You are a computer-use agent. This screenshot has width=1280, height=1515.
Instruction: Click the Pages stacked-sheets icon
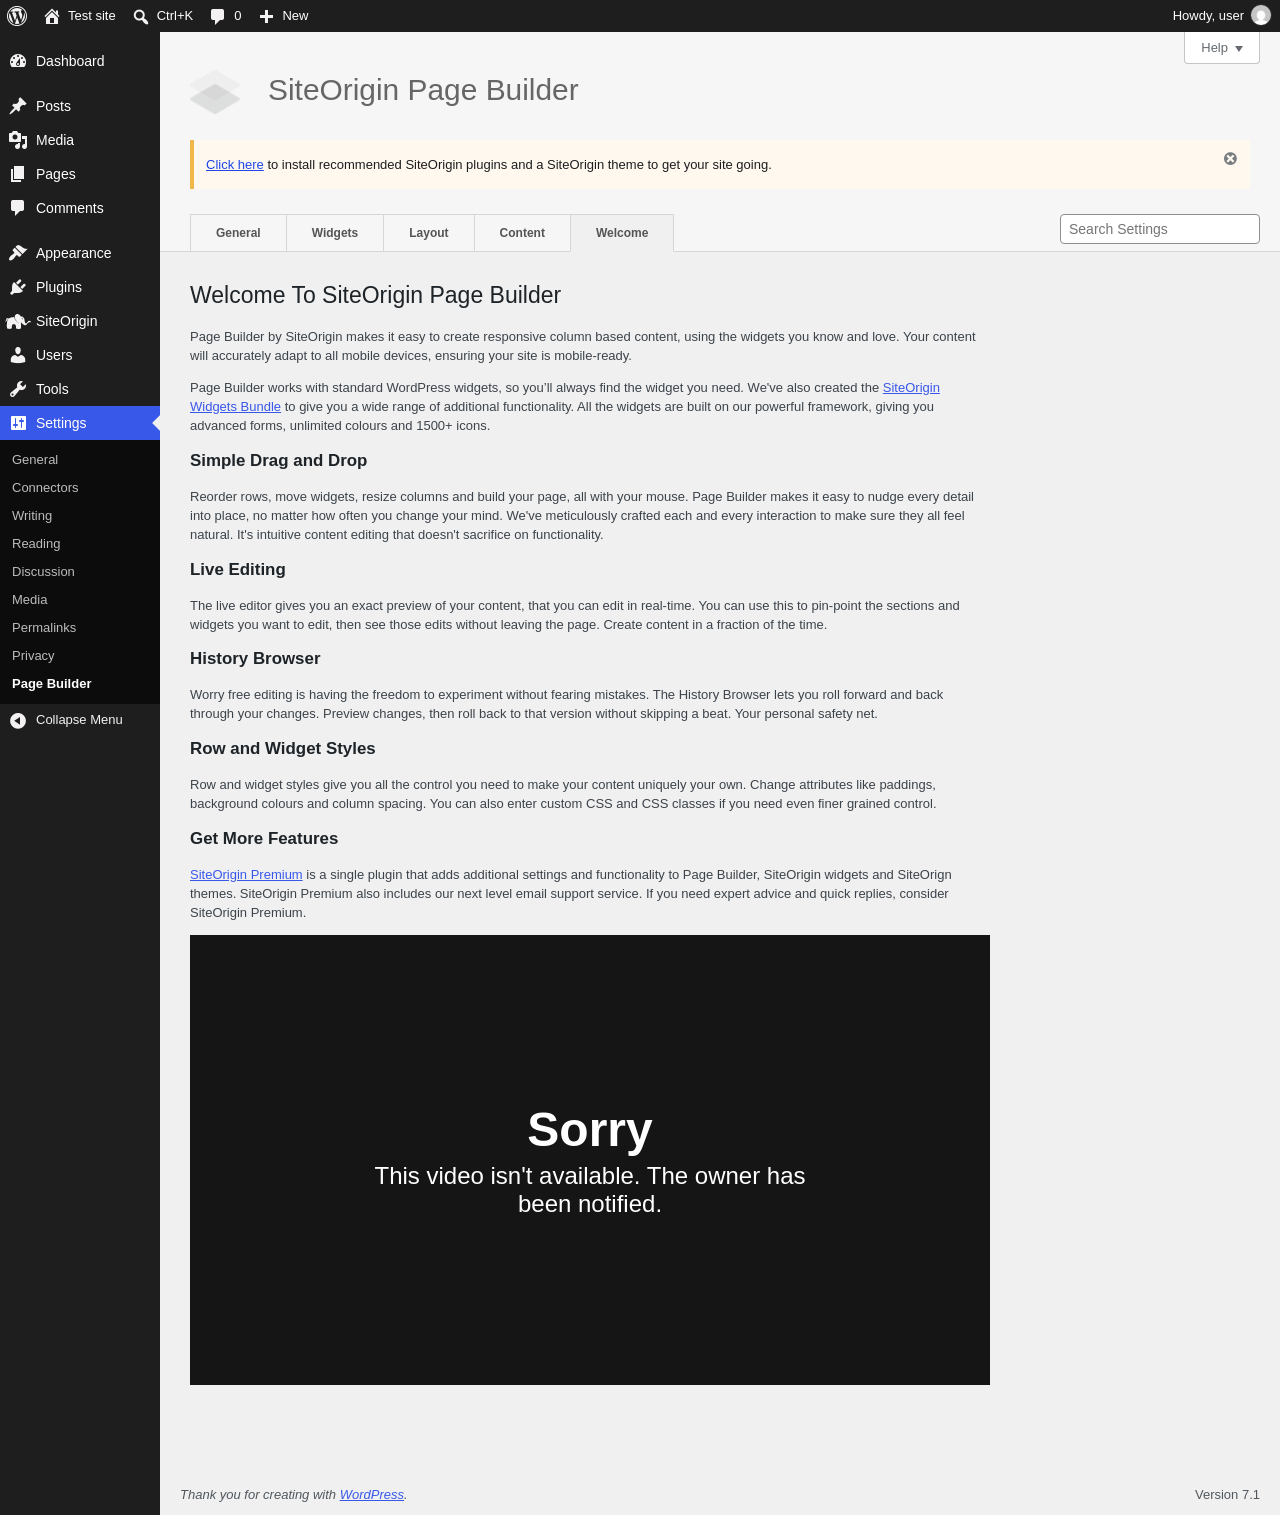tap(18, 174)
